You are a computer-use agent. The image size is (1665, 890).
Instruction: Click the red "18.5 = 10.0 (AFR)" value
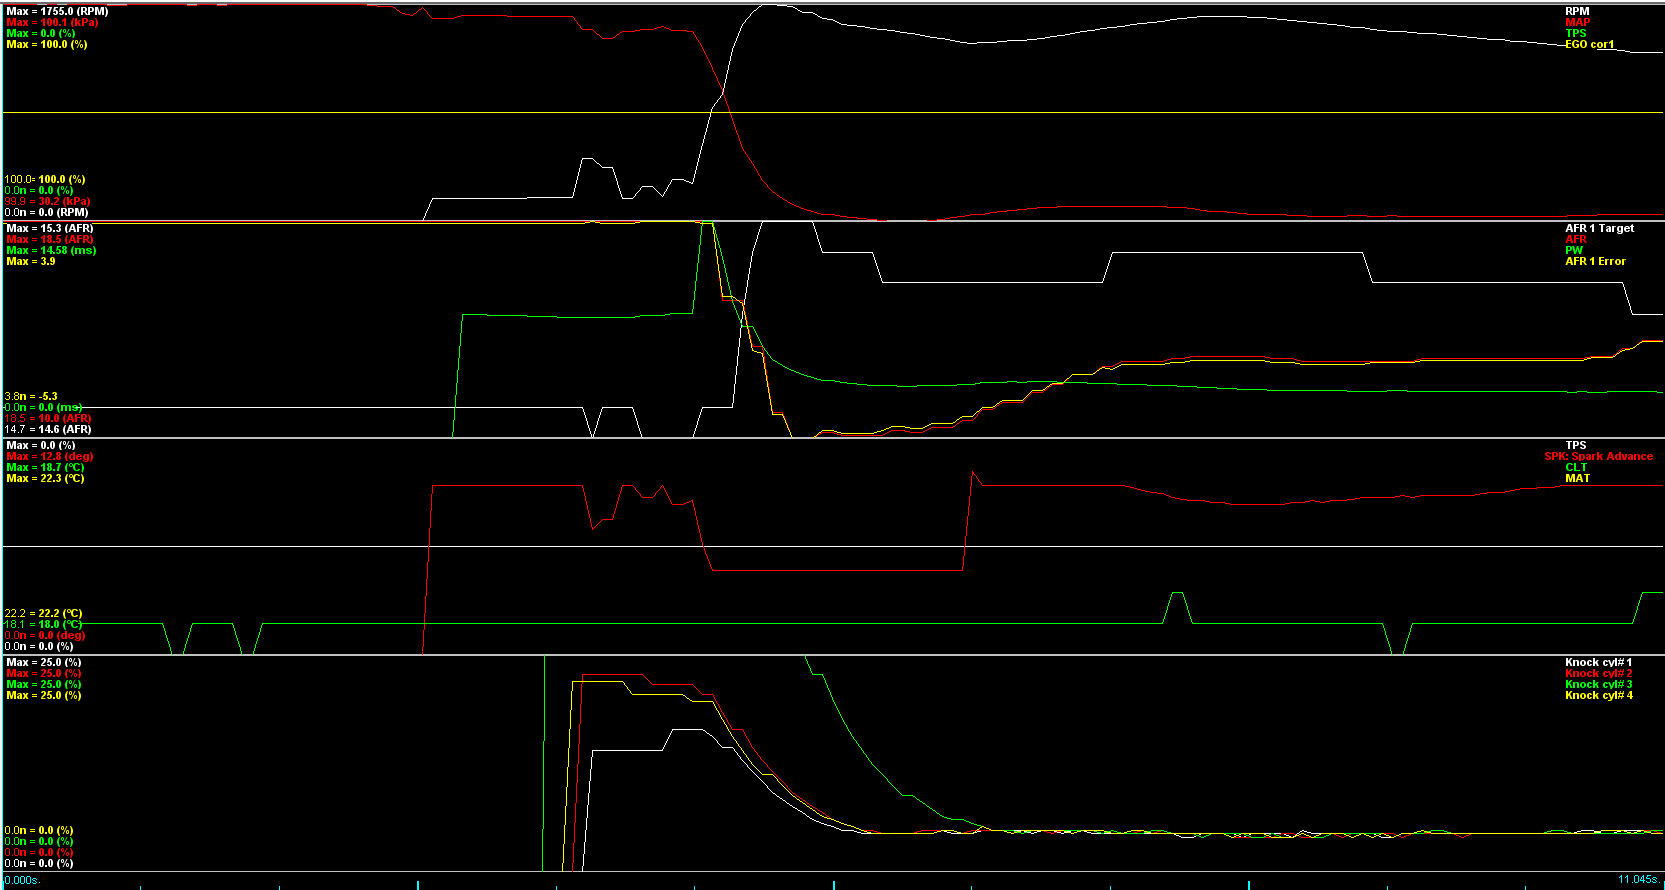click(x=48, y=419)
